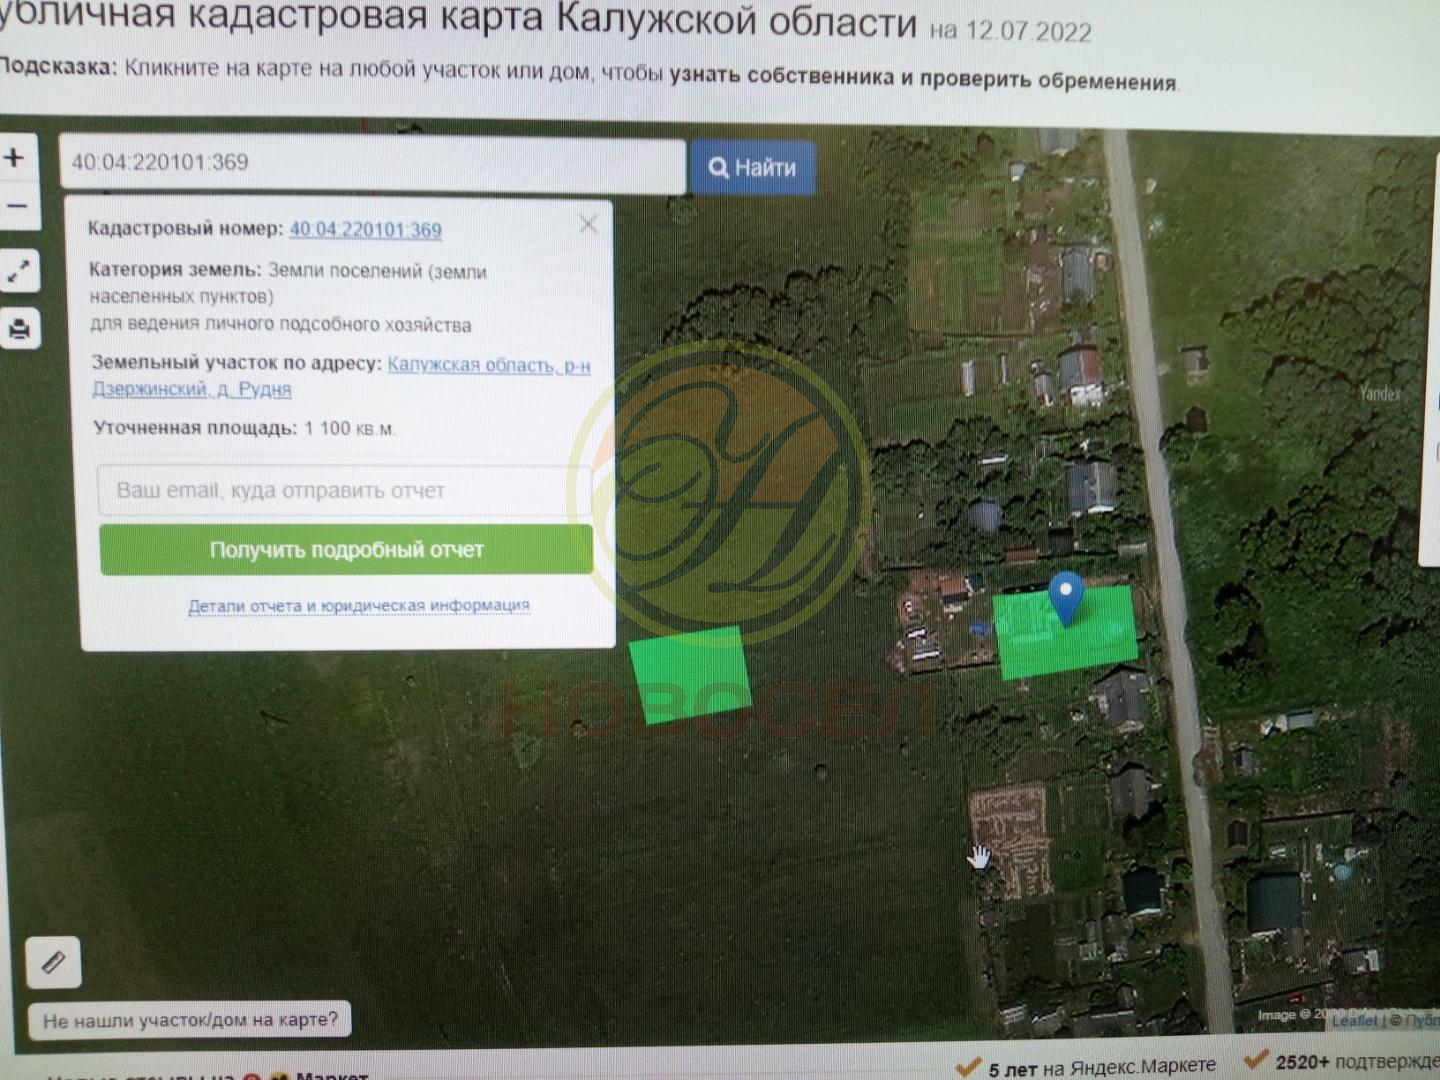The height and width of the screenshot is (1080, 1440).
Task: Click the blue location marker pin
Action: coord(1066,596)
